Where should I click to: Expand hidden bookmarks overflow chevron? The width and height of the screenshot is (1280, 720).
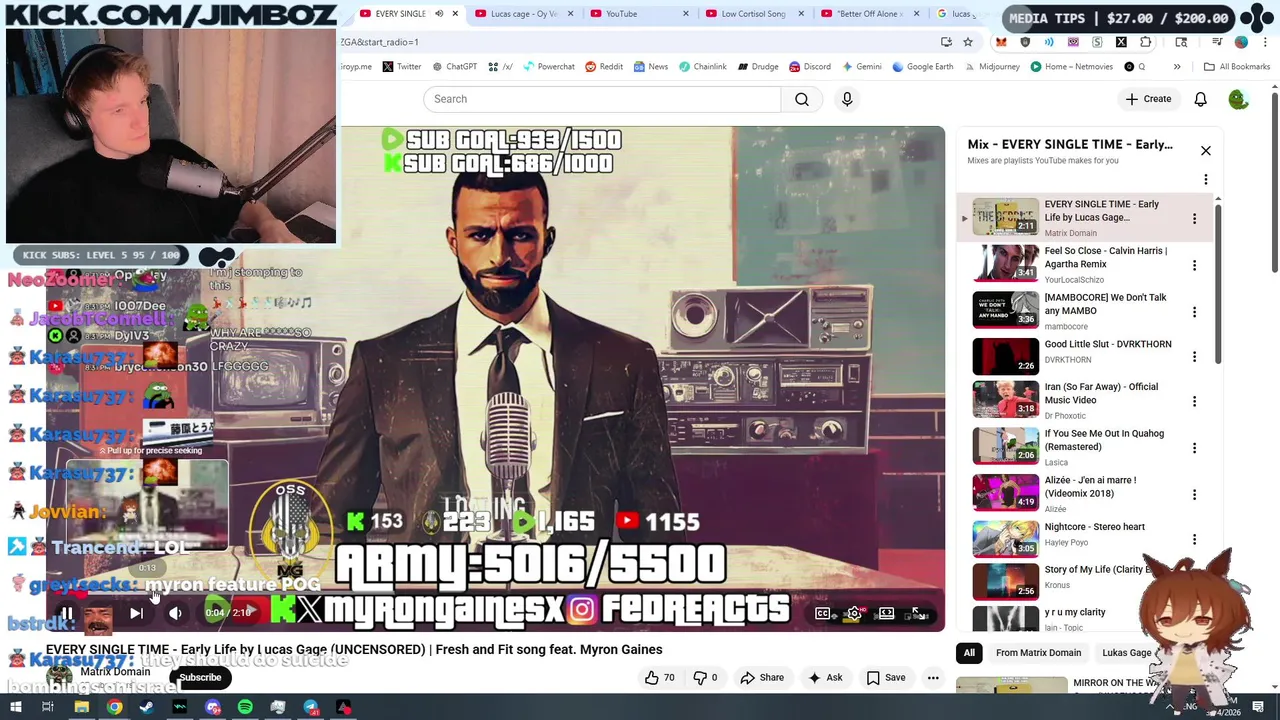click(x=1176, y=67)
